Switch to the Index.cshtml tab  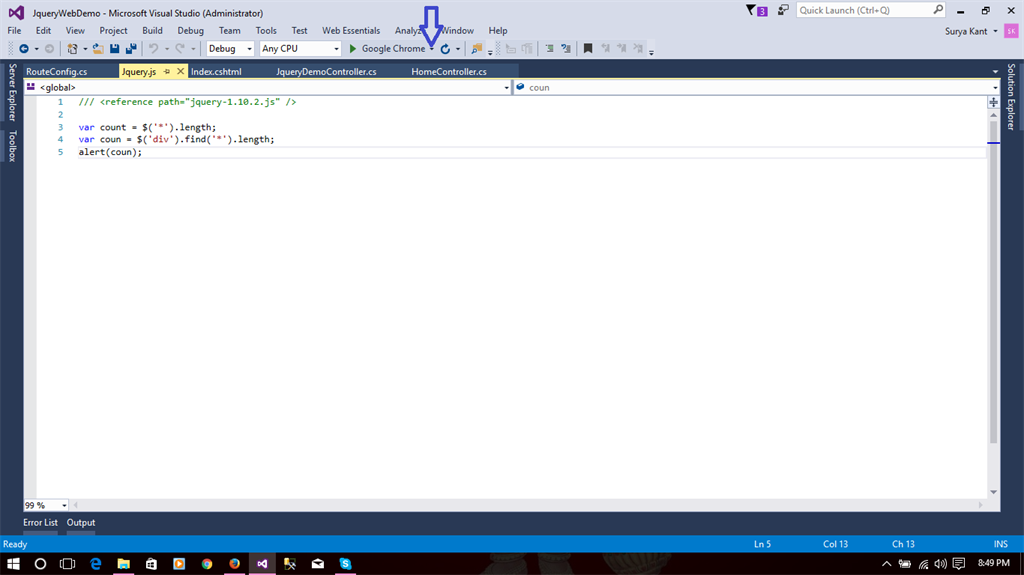[216, 71]
